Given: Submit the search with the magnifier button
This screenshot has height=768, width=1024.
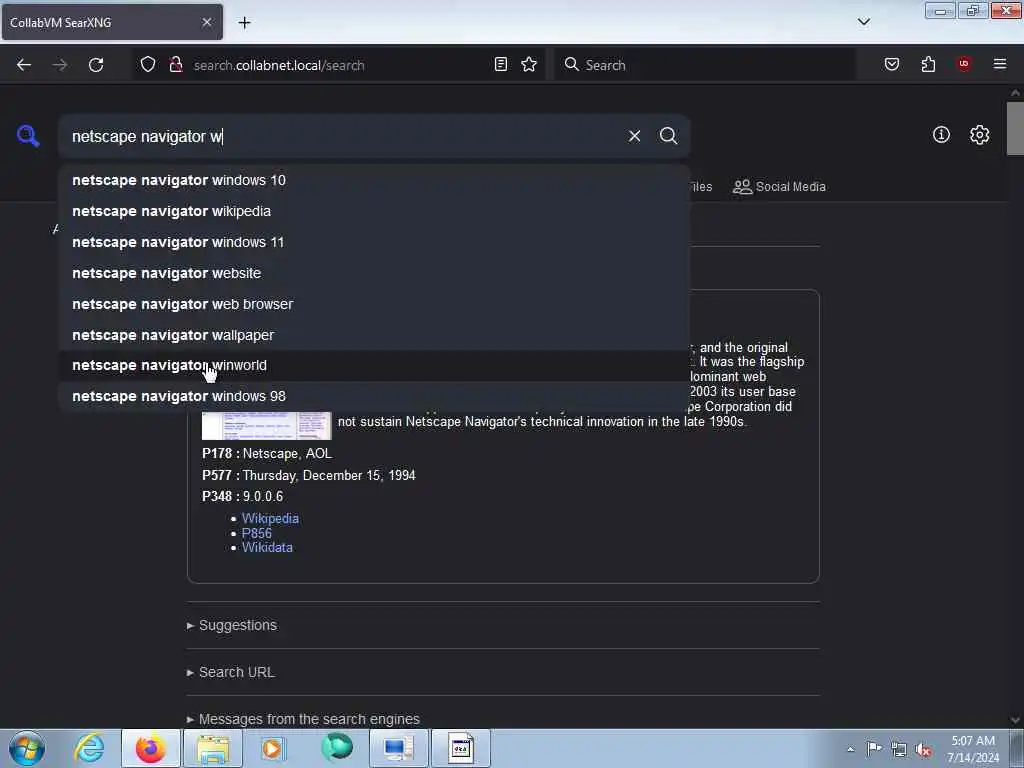Looking at the screenshot, I should click(x=668, y=136).
